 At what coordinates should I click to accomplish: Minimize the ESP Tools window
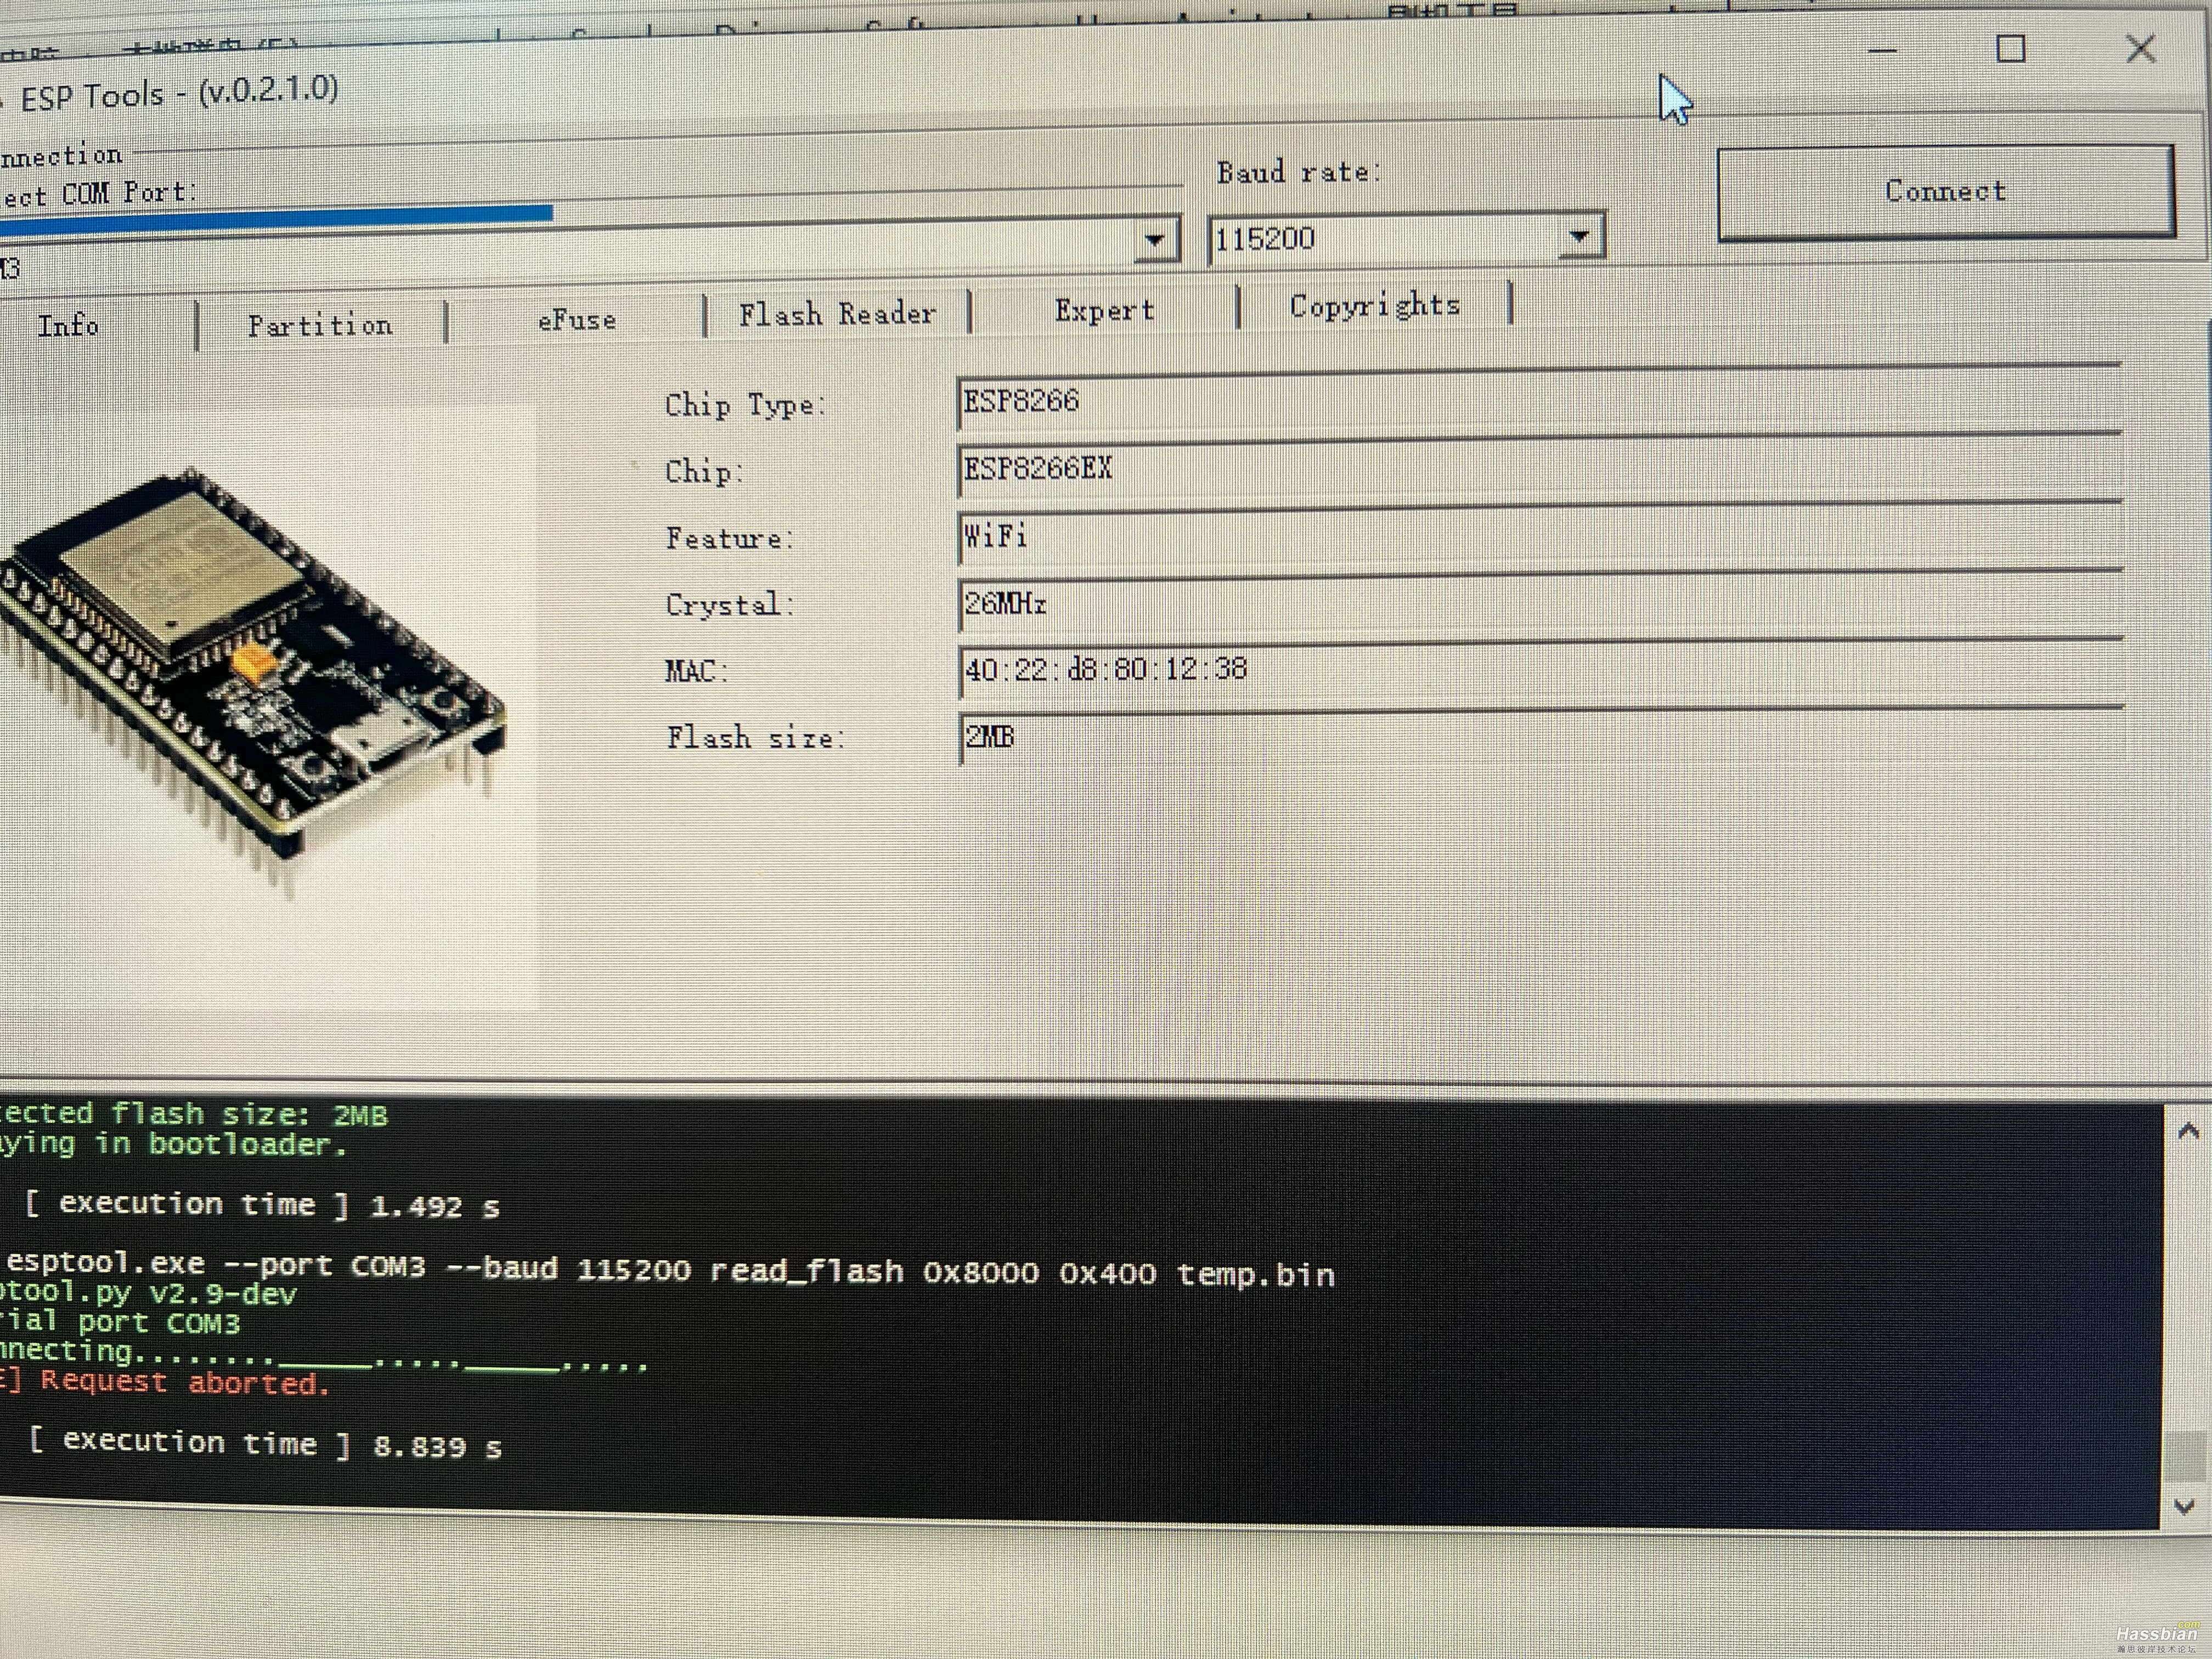[x=1882, y=49]
